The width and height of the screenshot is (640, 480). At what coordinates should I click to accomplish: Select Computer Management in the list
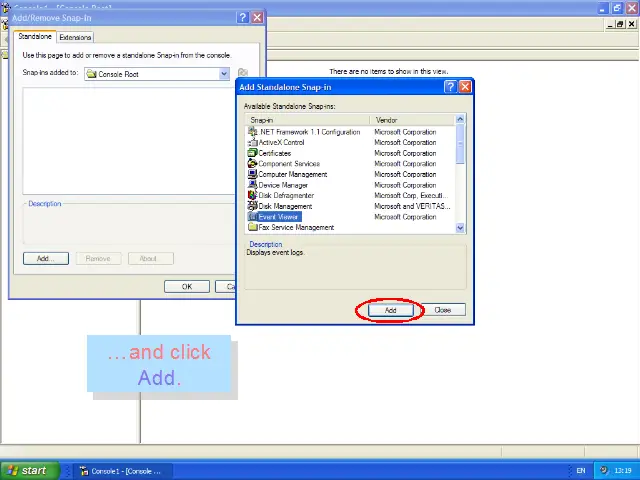(288, 174)
